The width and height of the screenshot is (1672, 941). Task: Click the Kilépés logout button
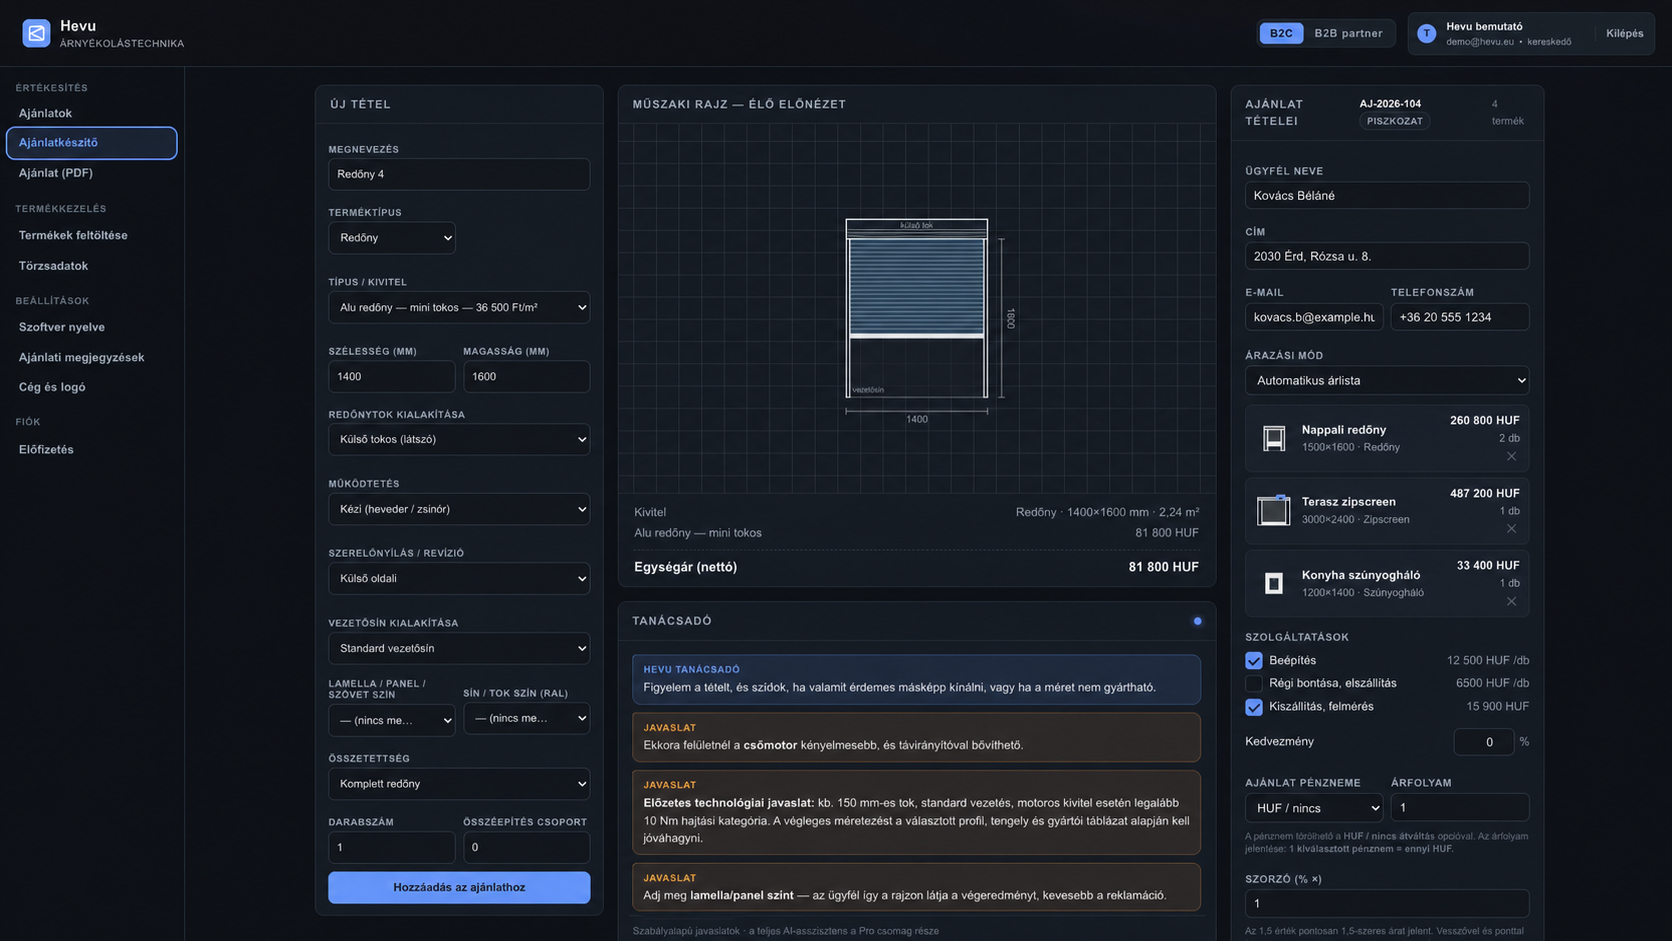coord(1624,33)
